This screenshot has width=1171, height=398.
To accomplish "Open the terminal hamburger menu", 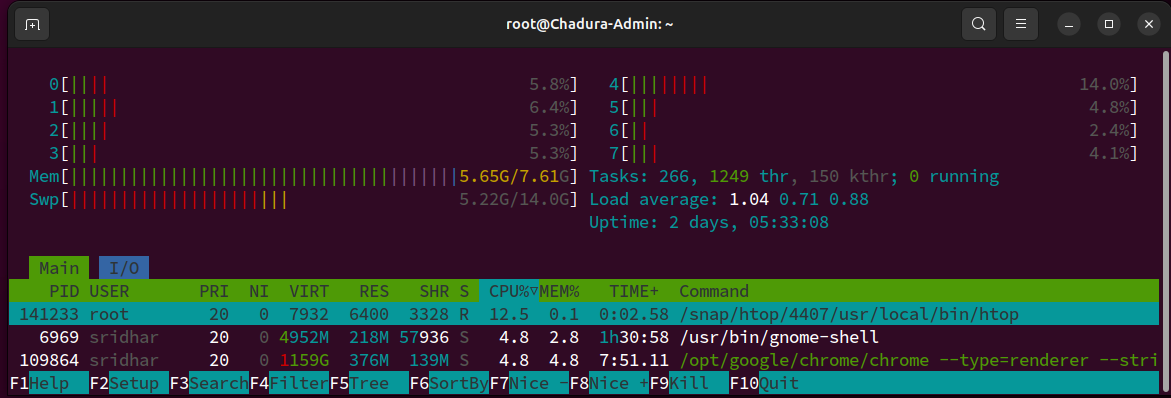I will click(1021, 25).
